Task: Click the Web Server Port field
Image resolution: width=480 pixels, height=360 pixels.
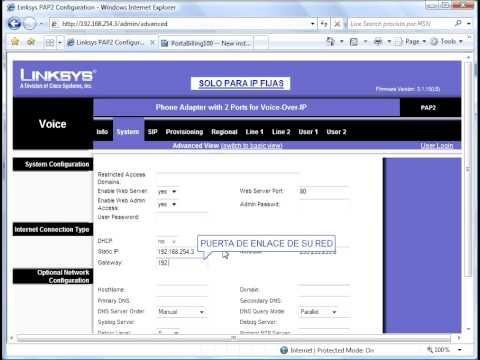Action: (323, 191)
